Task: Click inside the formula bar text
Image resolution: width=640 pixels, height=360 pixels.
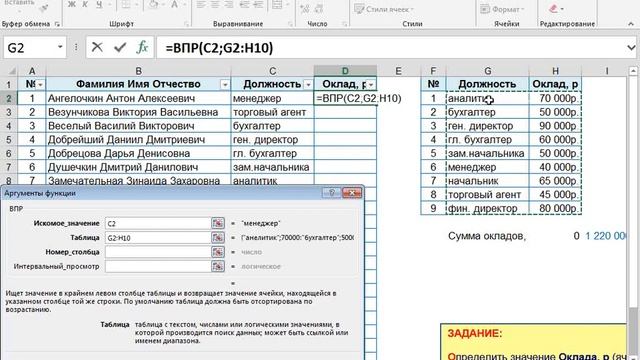Action: tap(219, 48)
